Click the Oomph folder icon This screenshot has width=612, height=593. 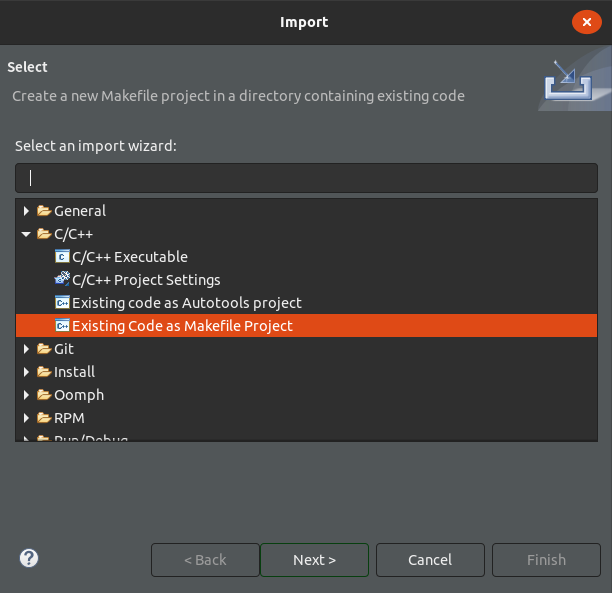click(x=44, y=395)
